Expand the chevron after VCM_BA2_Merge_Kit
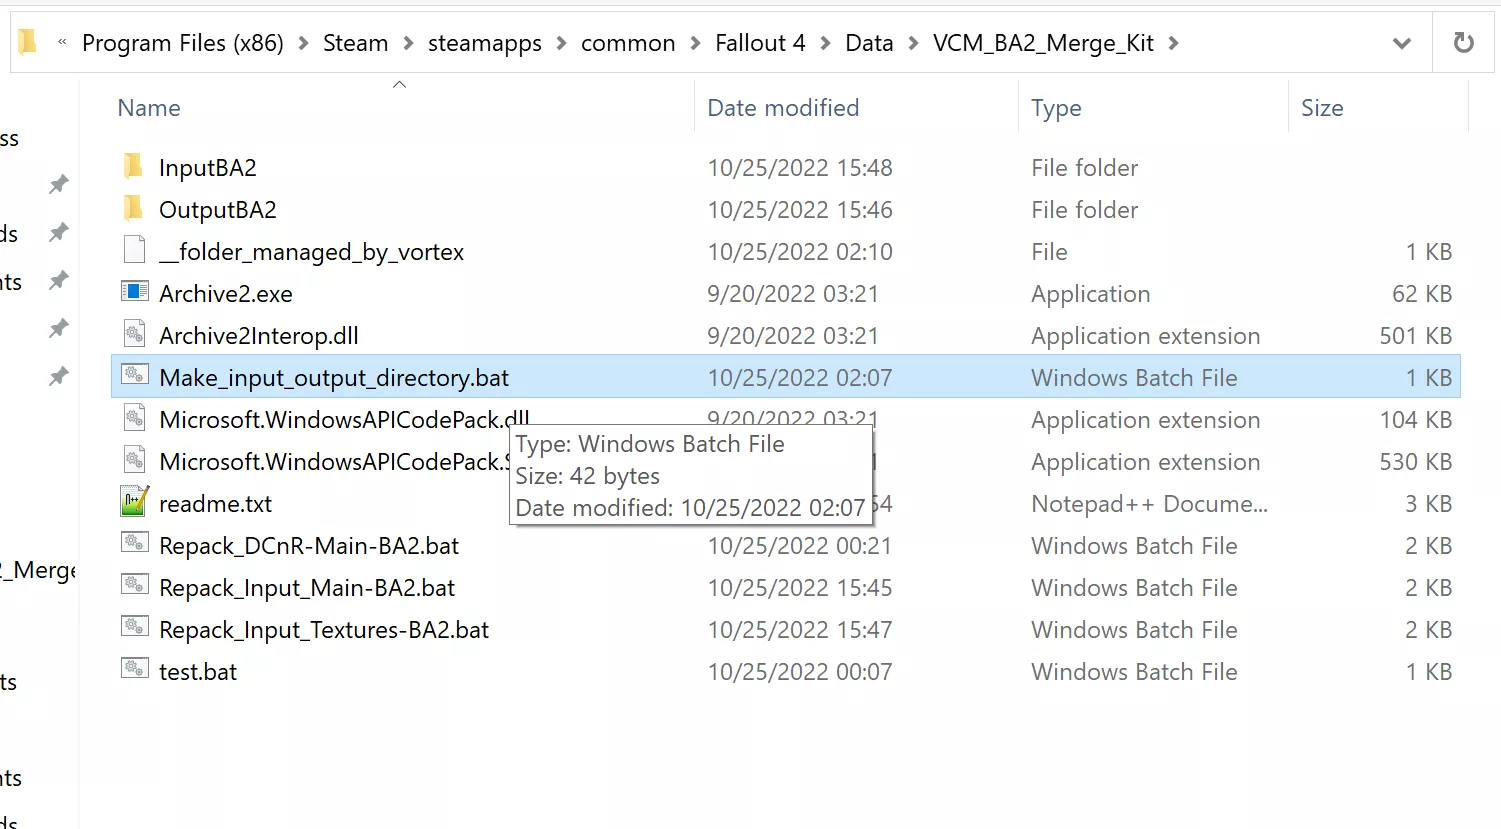 point(1173,43)
